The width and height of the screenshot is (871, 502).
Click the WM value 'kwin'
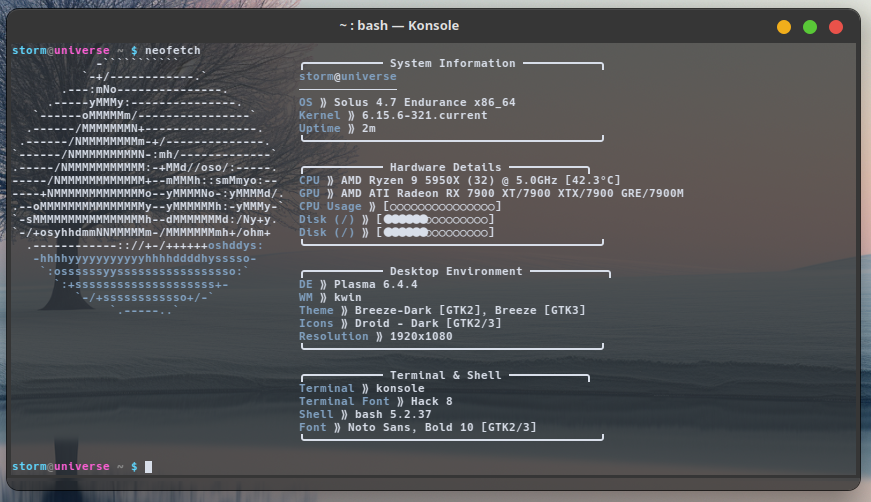coord(348,297)
